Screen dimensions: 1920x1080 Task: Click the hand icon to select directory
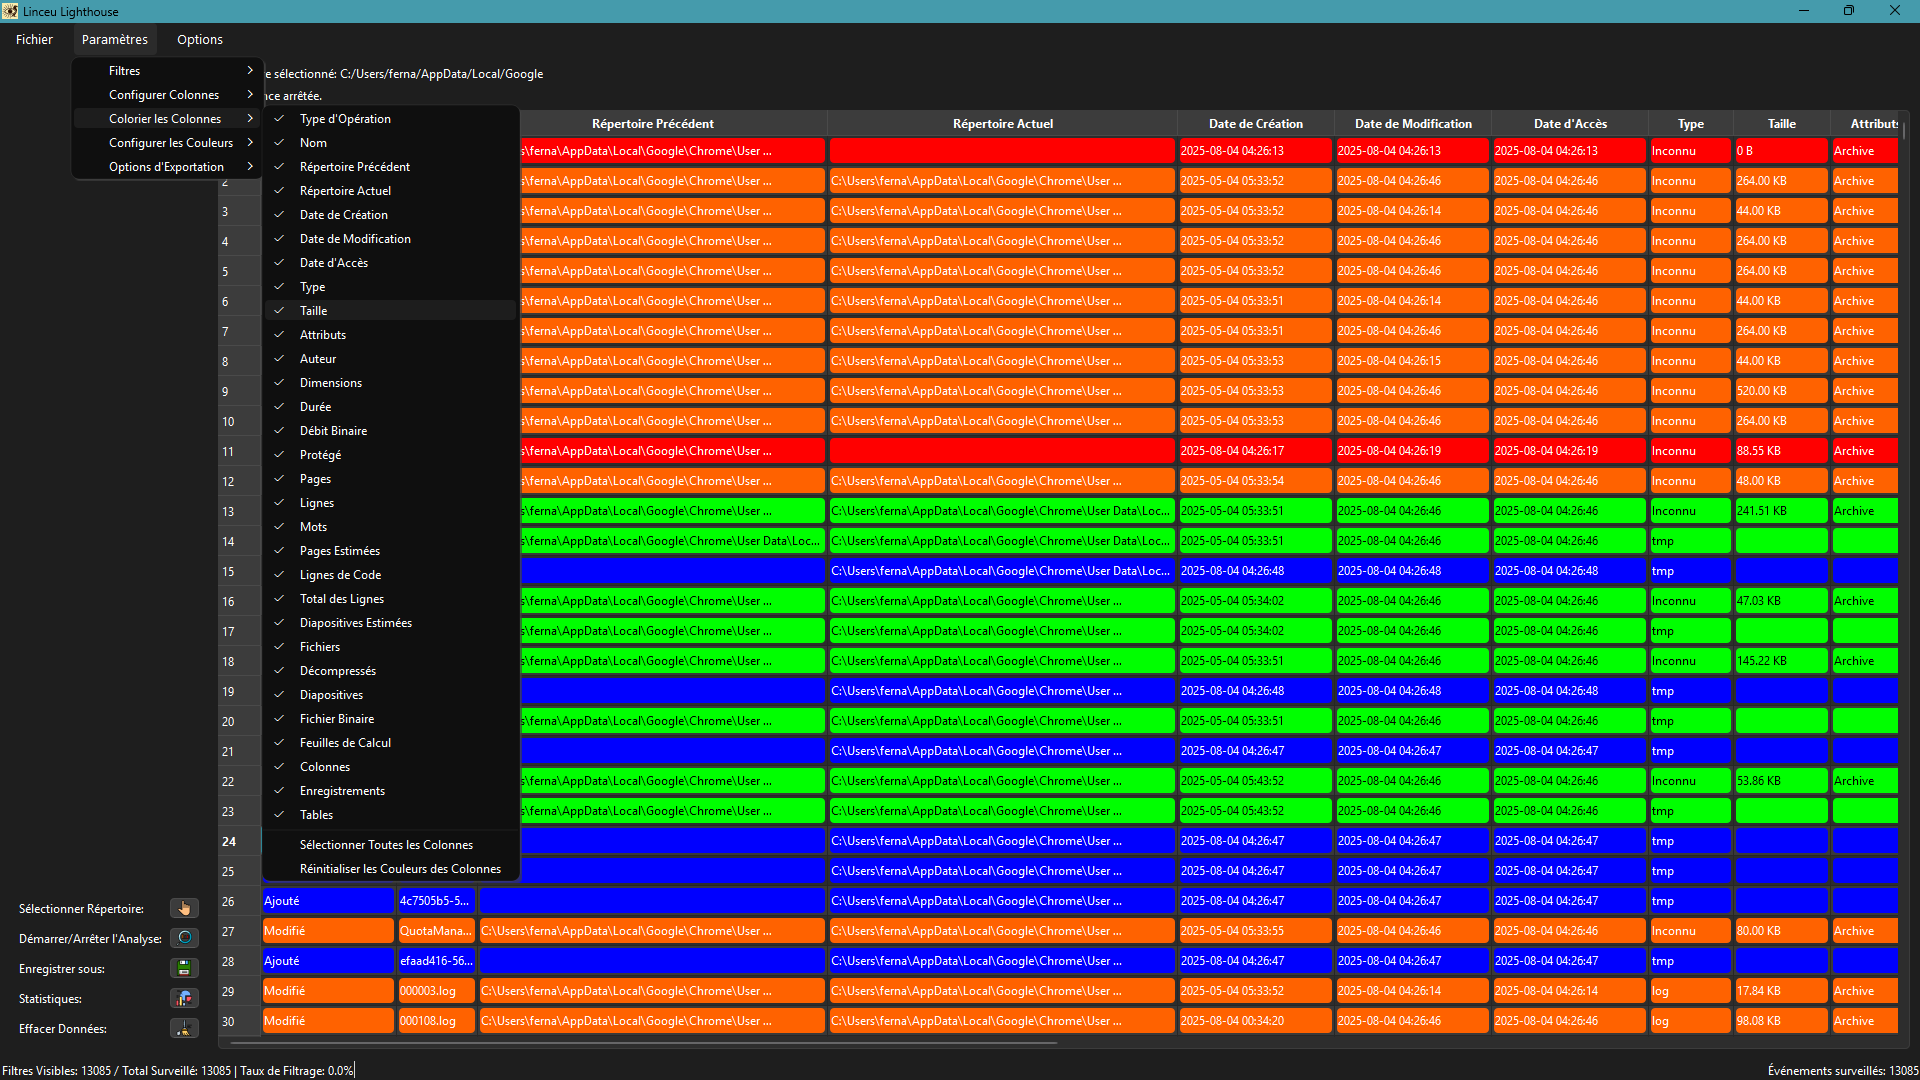tap(184, 908)
